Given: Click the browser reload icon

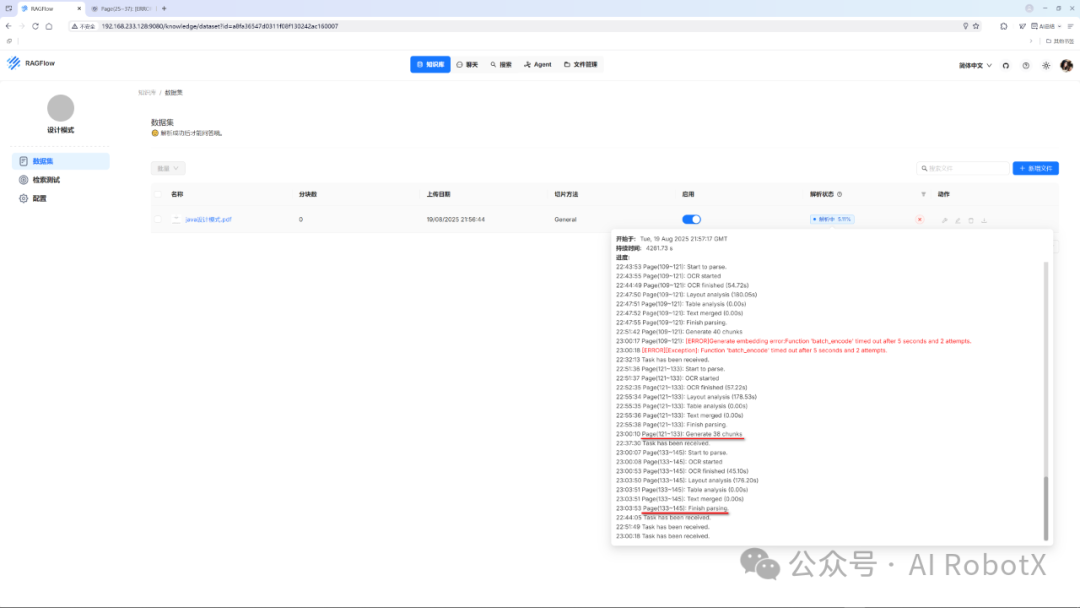Looking at the screenshot, I should coord(35,26).
